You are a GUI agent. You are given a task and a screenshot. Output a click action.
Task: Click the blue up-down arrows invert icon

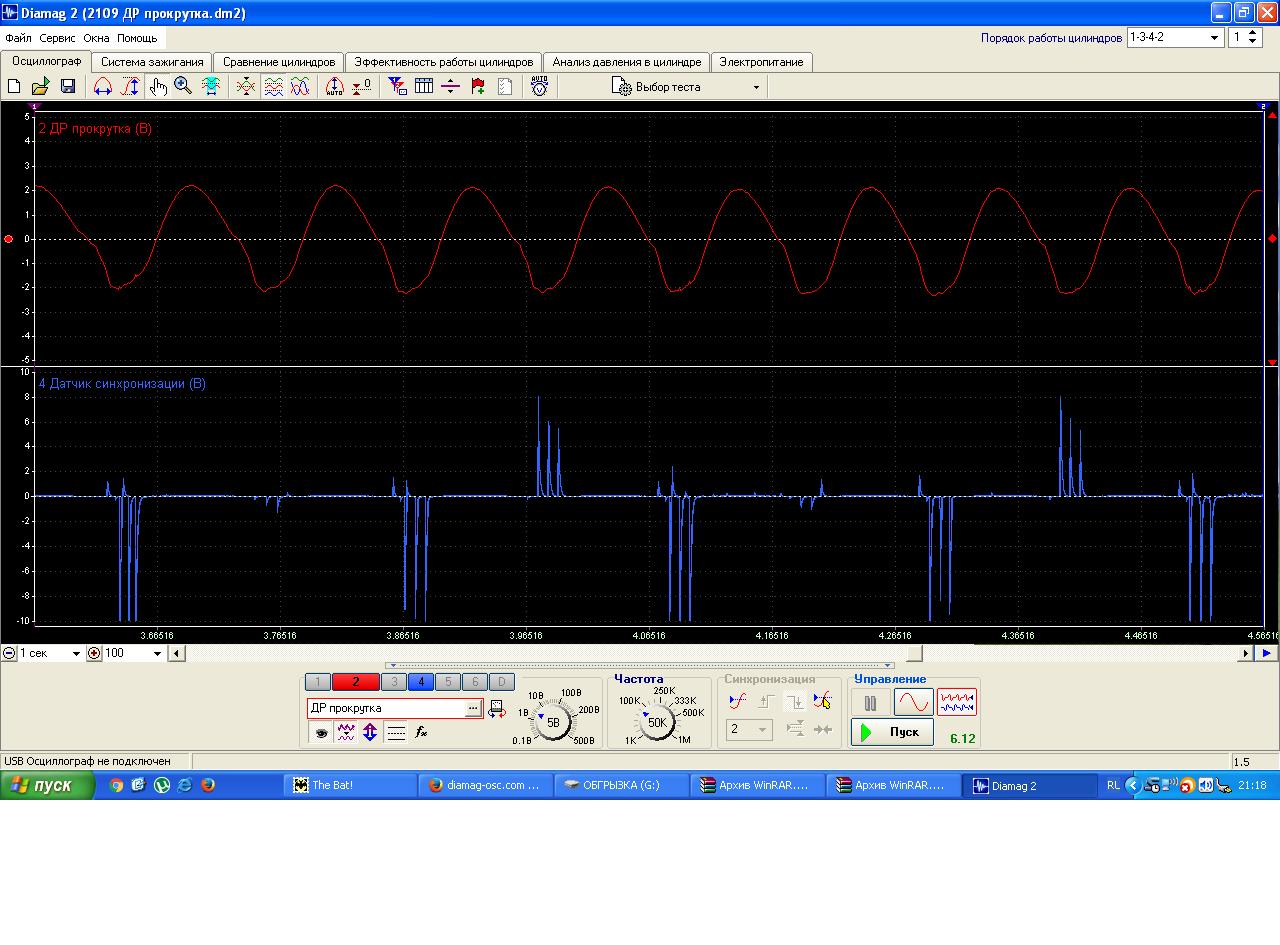(370, 733)
